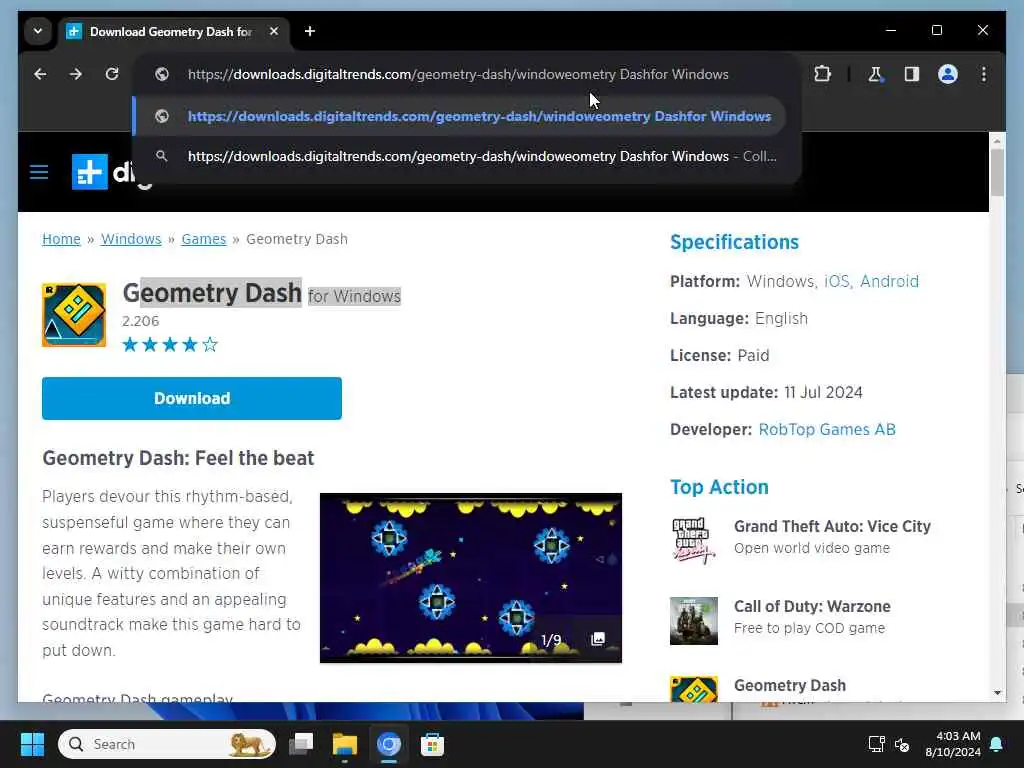Click the blue Download button
The image size is (1024, 768).
click(x=192, y=398)
